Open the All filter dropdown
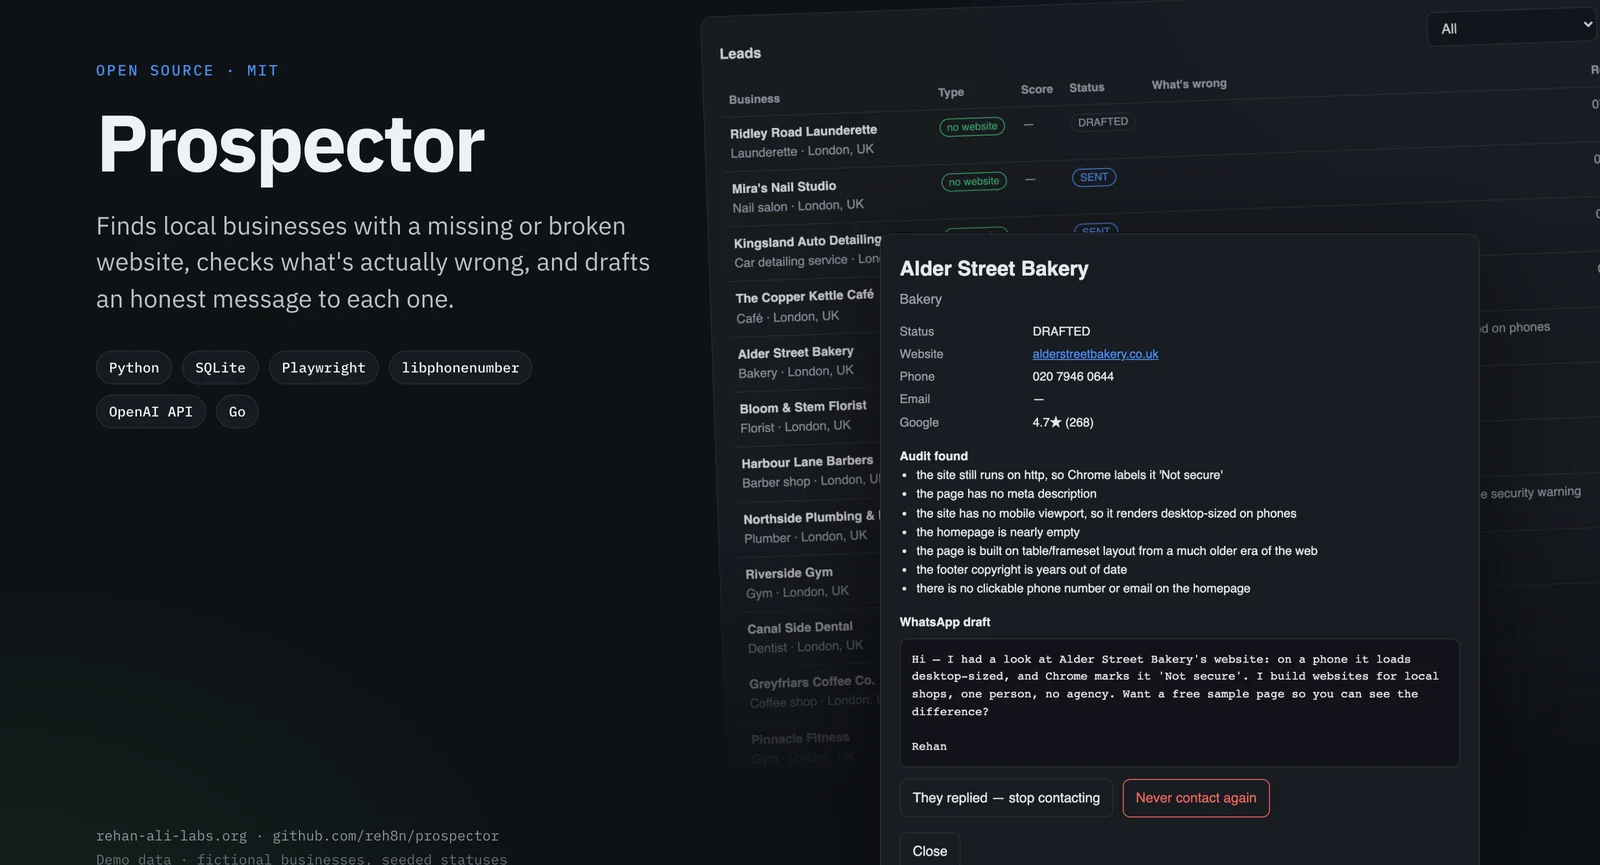 [1513, 28]
